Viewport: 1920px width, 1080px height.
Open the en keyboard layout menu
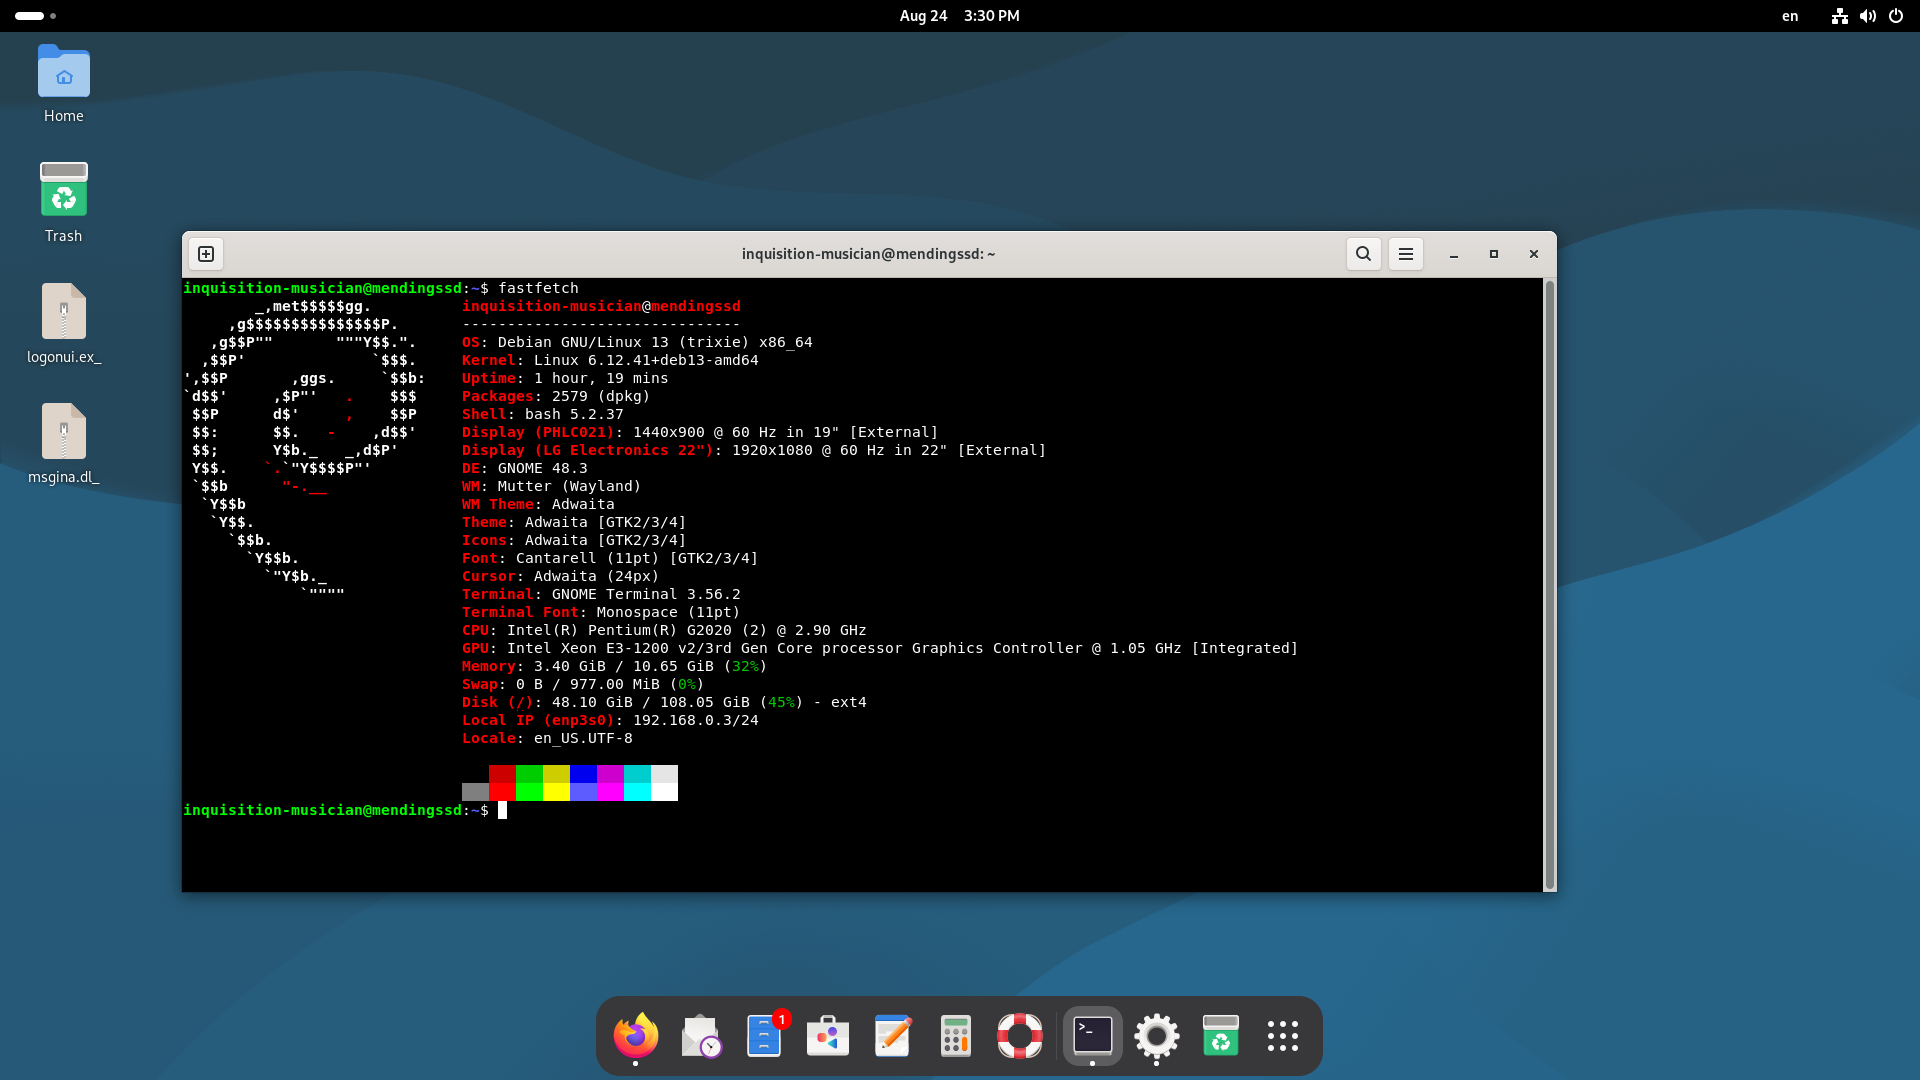pyautogui.click(x=1790, y=16)
